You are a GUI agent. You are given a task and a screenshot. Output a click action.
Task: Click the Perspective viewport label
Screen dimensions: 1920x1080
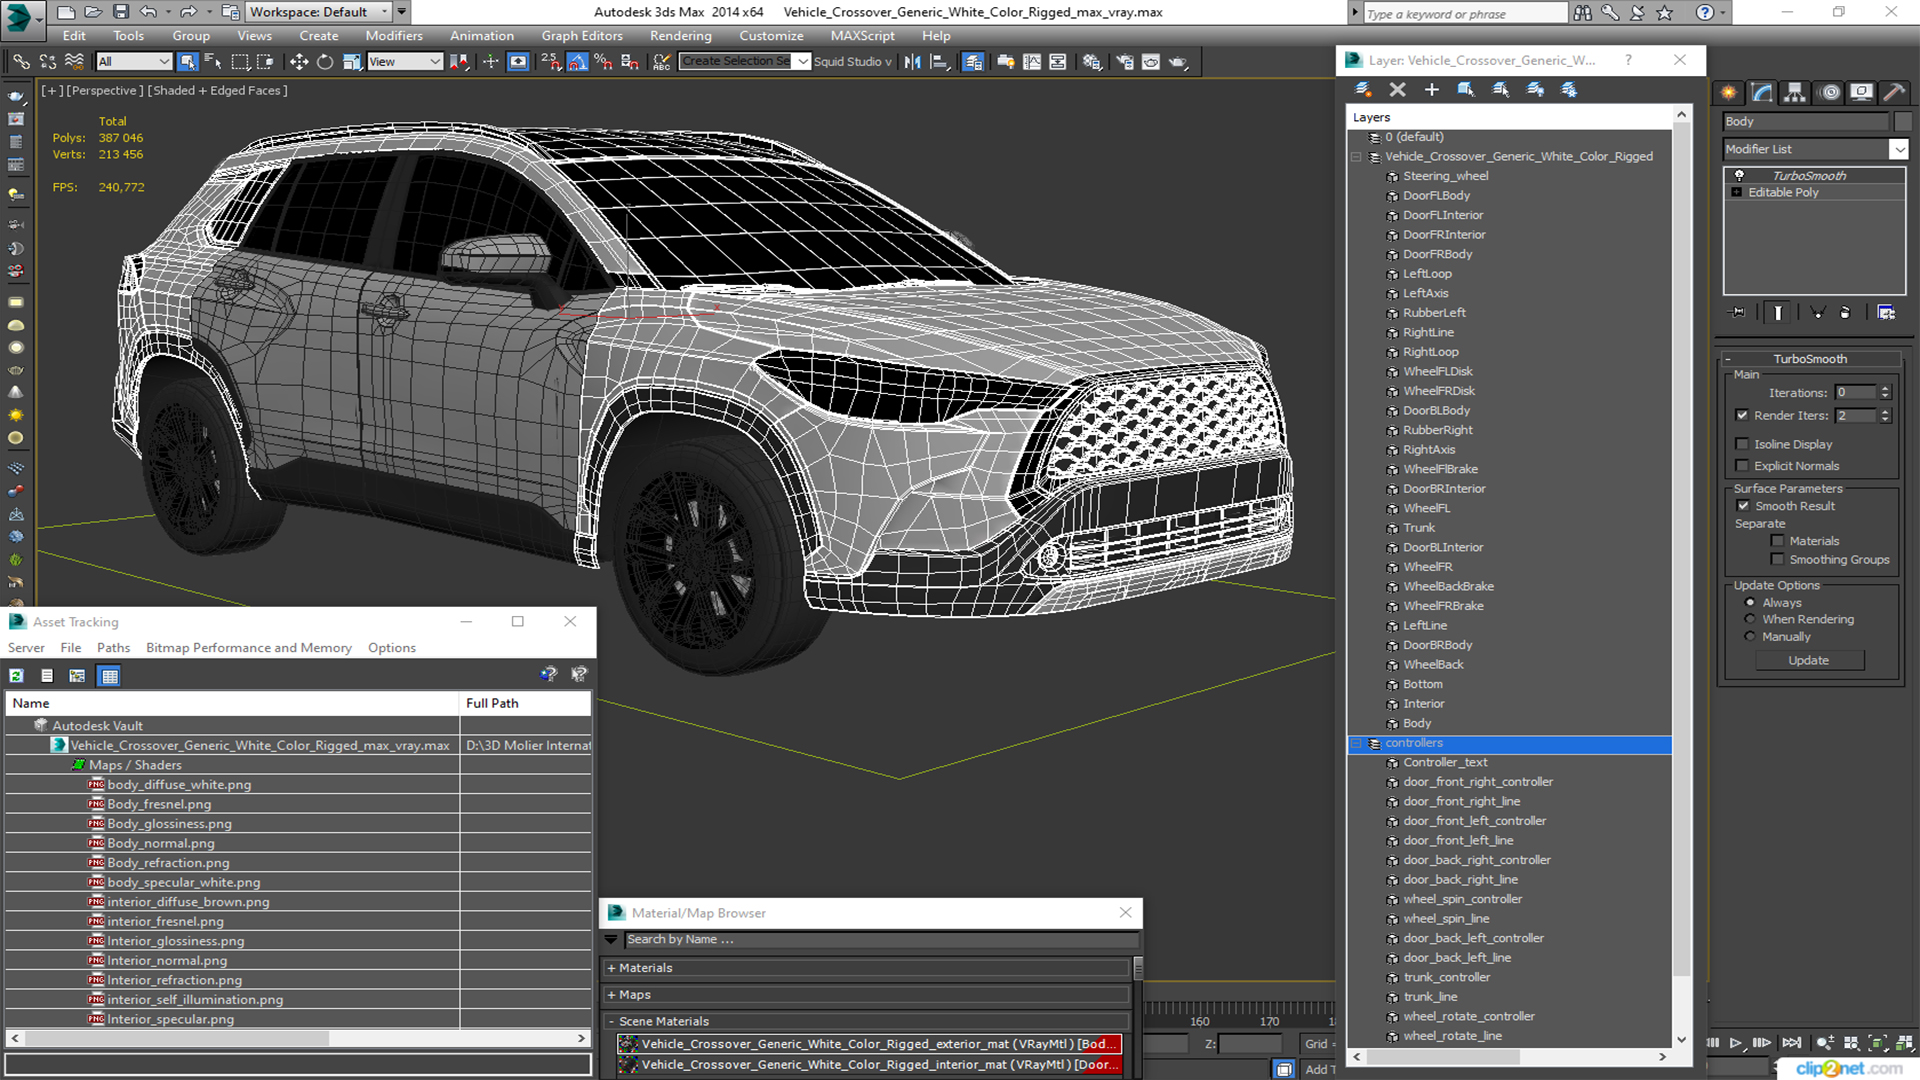tap(104, 91)
